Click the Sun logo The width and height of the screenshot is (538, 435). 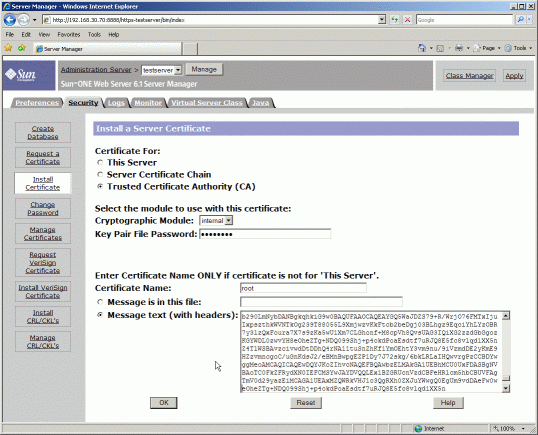click(21, 74)
